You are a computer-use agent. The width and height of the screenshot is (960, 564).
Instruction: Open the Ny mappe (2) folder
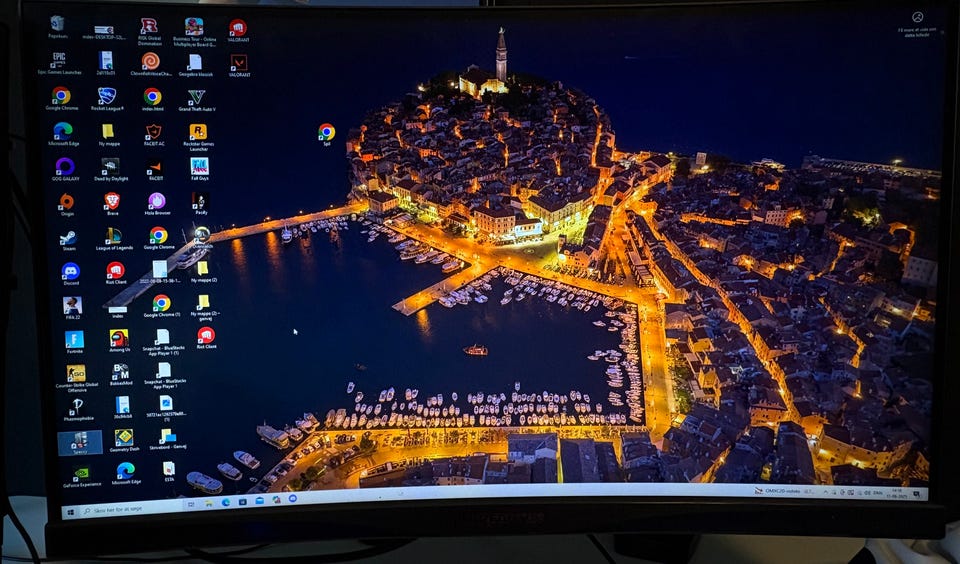click(203, 272)
